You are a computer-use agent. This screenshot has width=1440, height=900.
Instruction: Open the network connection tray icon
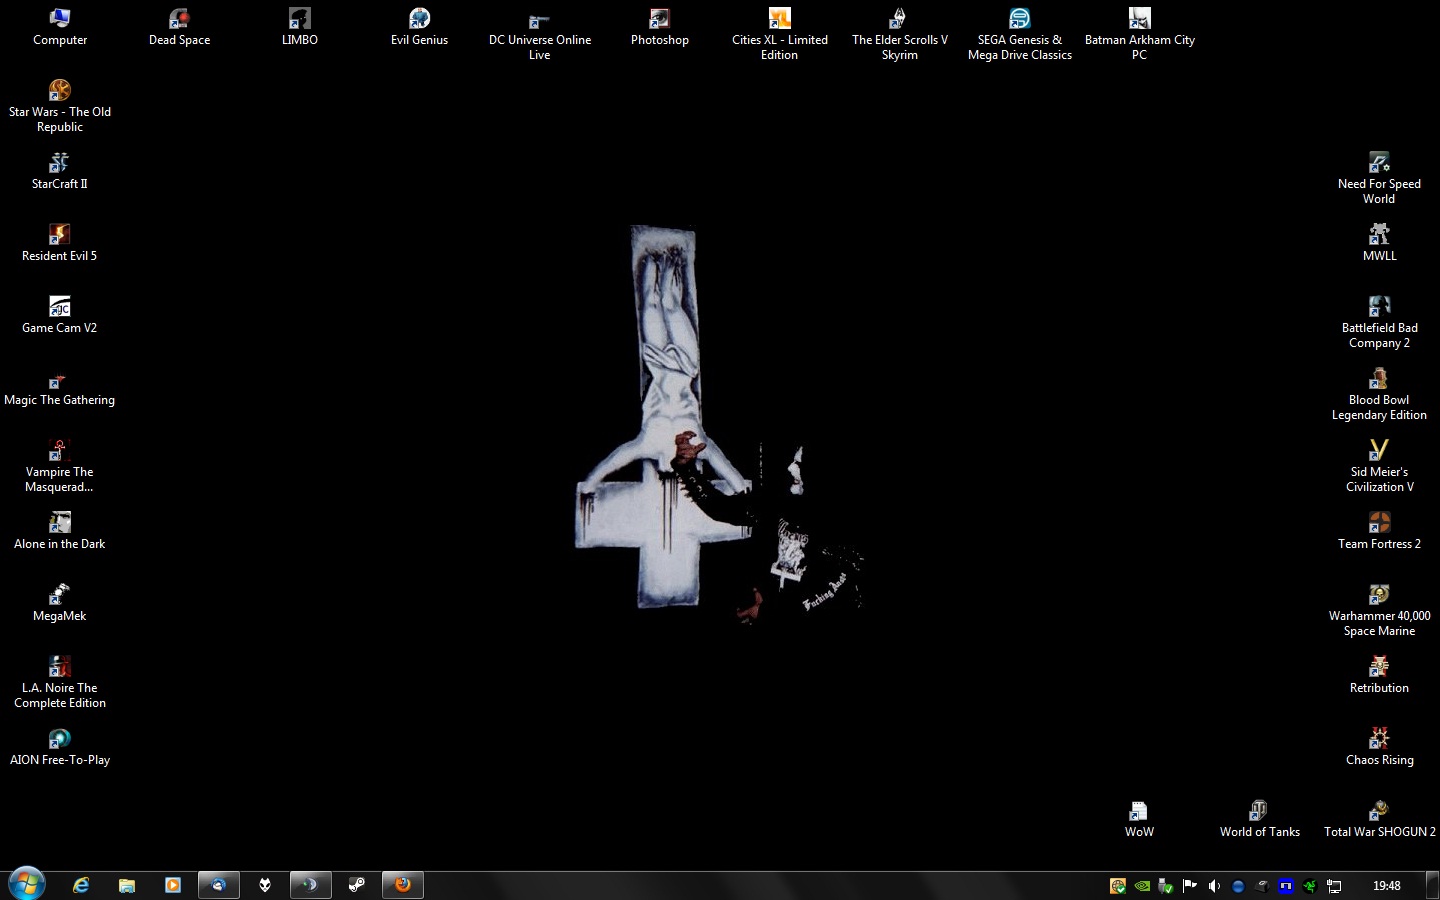pyautogui.click(x=1334, y=886)
